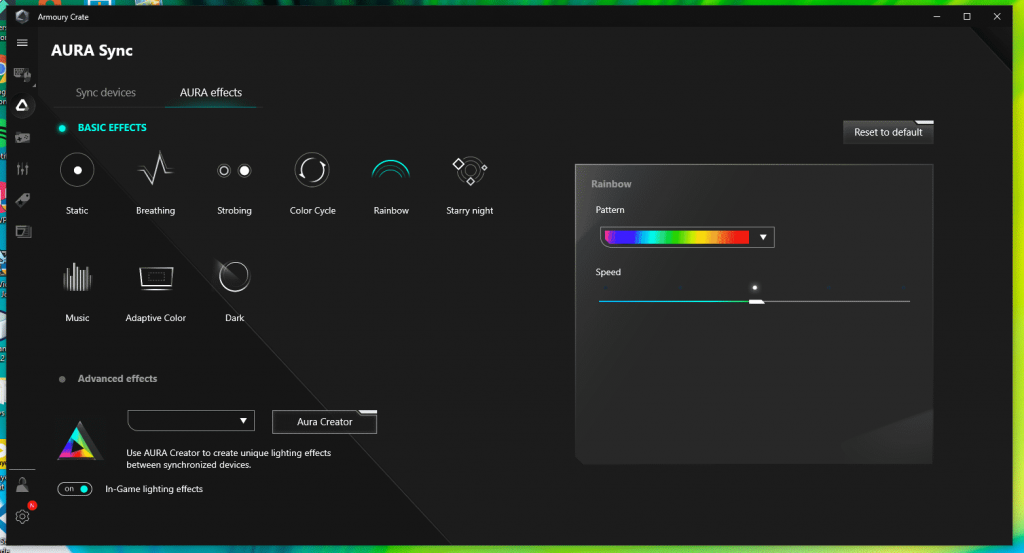Click the Speed slider handle
This screenshot has width=1024, height=553.
tap(756, 302)
